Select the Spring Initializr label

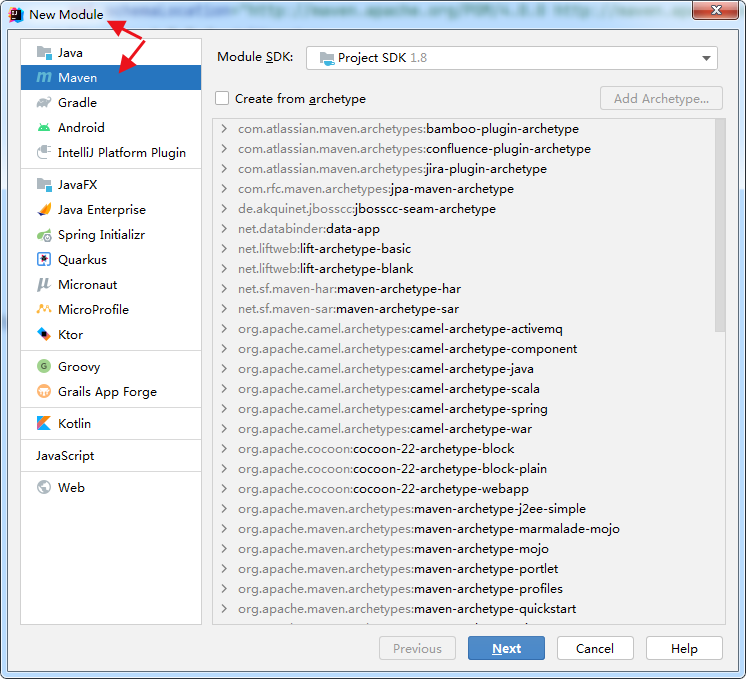pyautogui.click(x=101, y=235)
